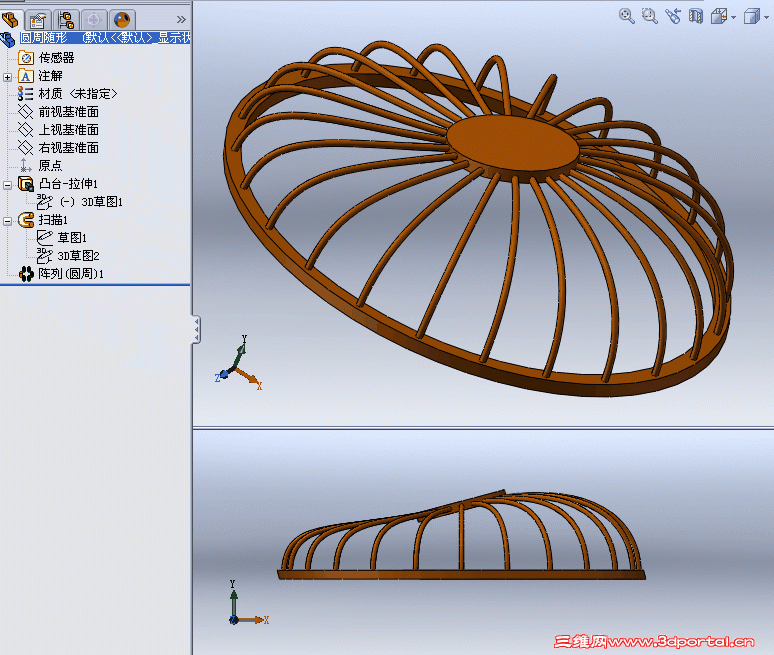Viewport: 774px width, 655px height.
Task: Select 材质 <未指定> material entry
Action: [78, 94]
